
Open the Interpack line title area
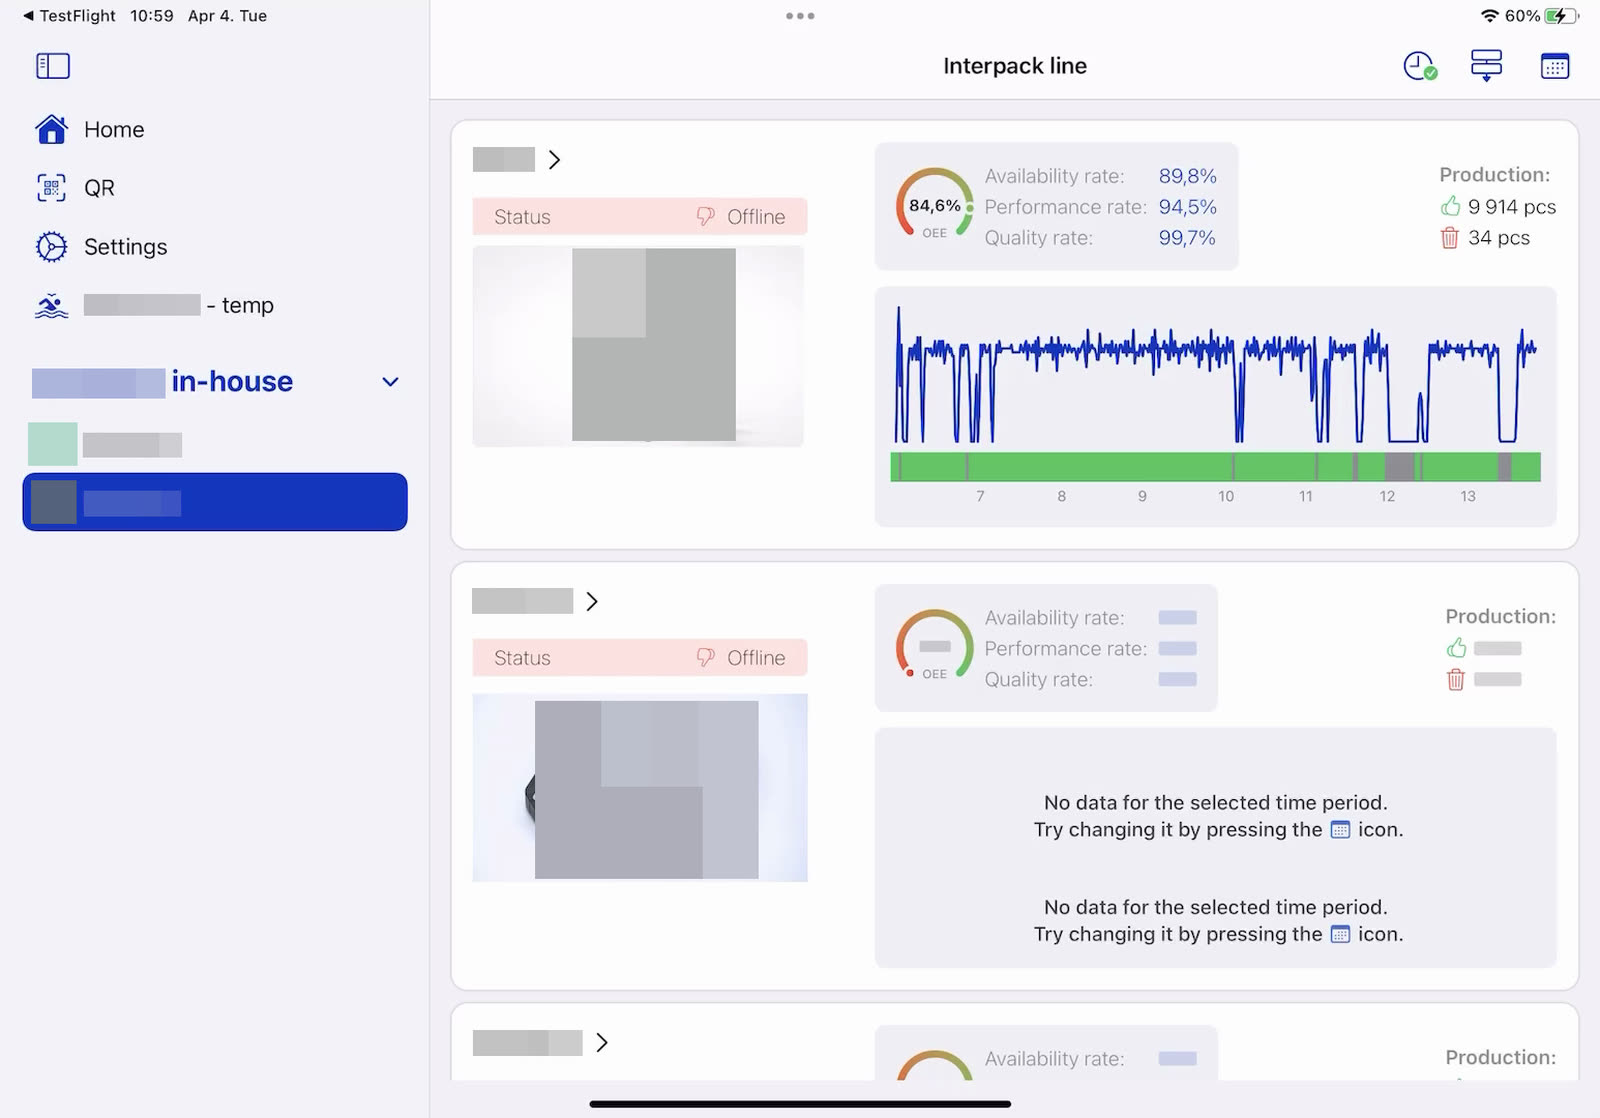[x=1014, y=65]
